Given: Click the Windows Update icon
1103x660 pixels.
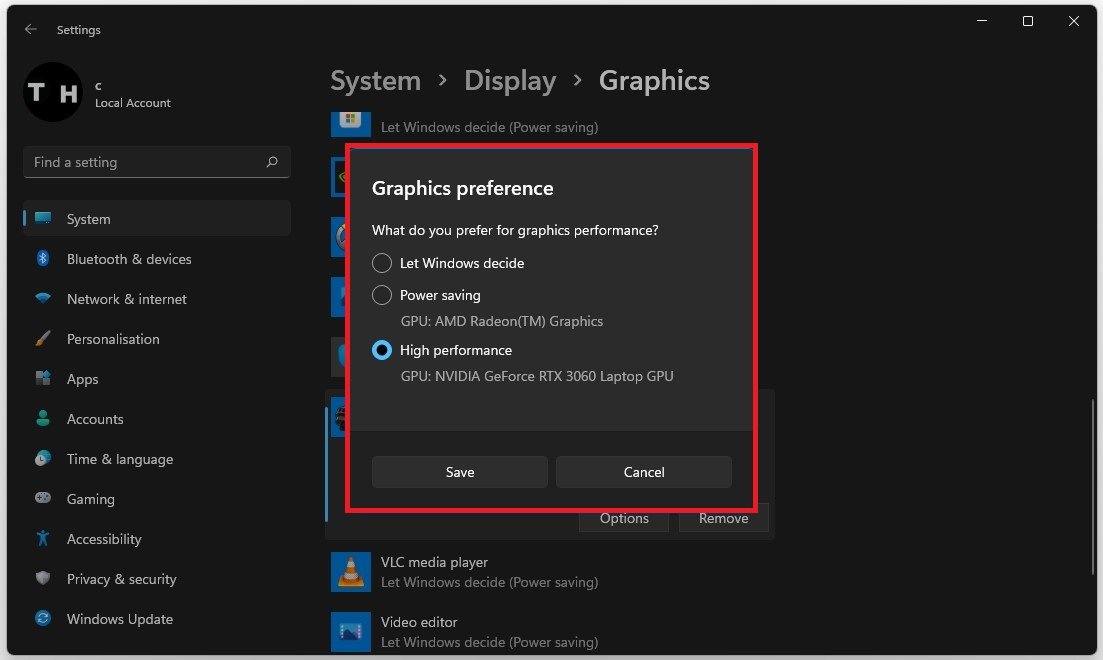Looking at the screenshot, I should 43,619.
